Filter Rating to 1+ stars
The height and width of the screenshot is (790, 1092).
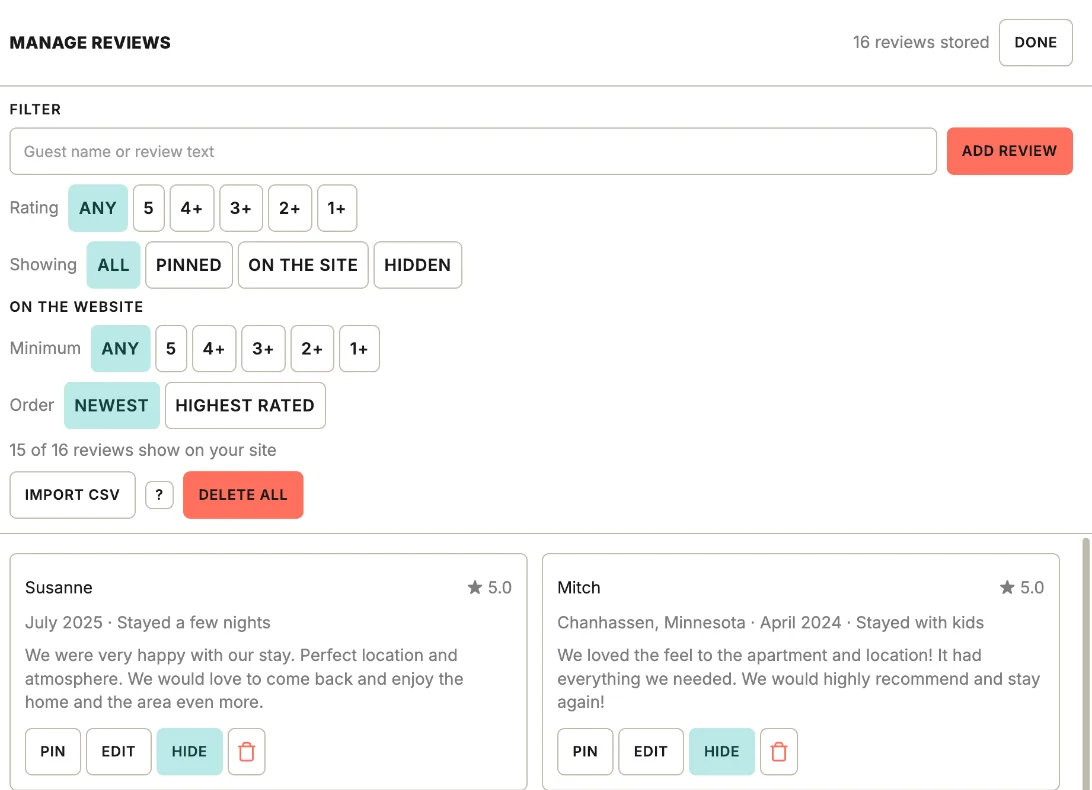tap(337, 208)
